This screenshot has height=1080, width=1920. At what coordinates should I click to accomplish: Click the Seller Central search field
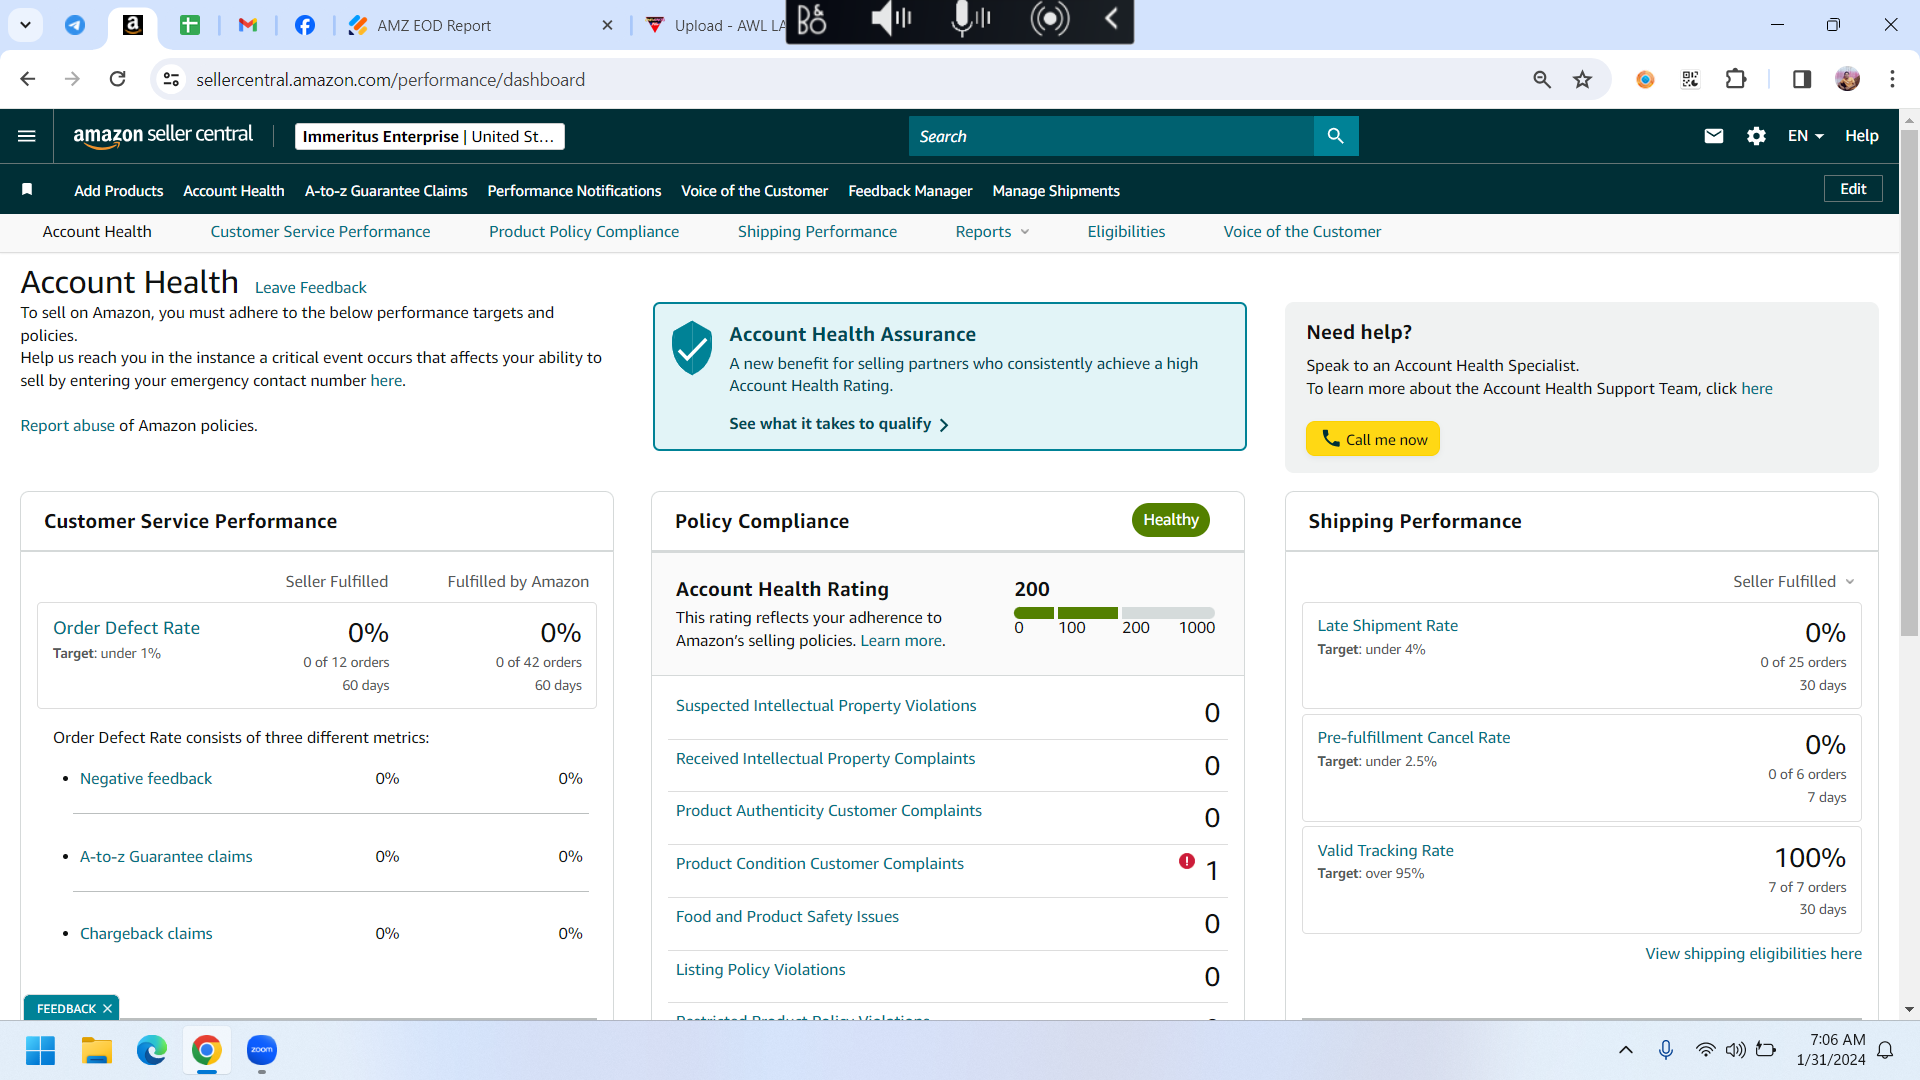(x=1111, y=136)
